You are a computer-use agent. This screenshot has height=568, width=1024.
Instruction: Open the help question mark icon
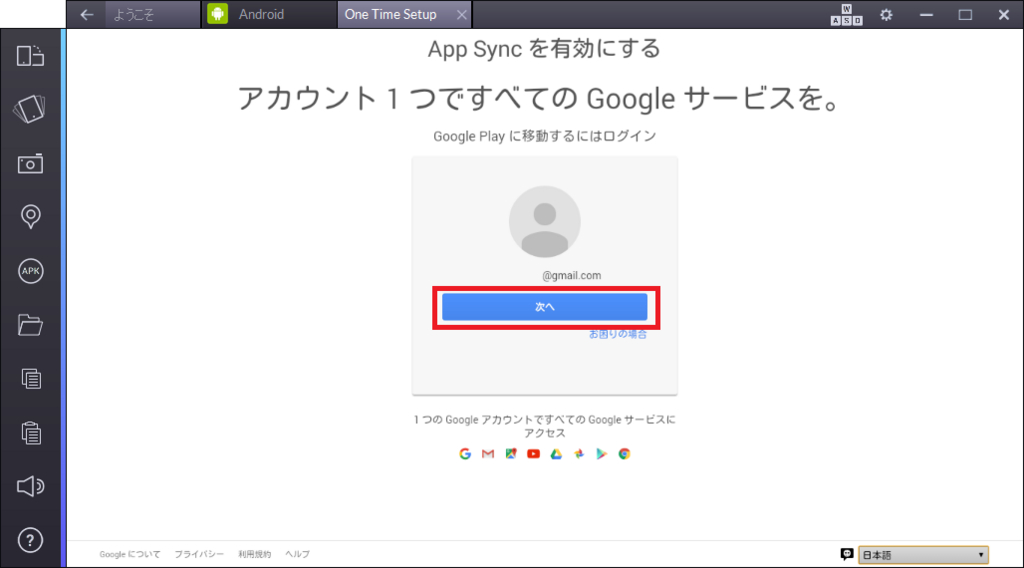tap(31, 541)
